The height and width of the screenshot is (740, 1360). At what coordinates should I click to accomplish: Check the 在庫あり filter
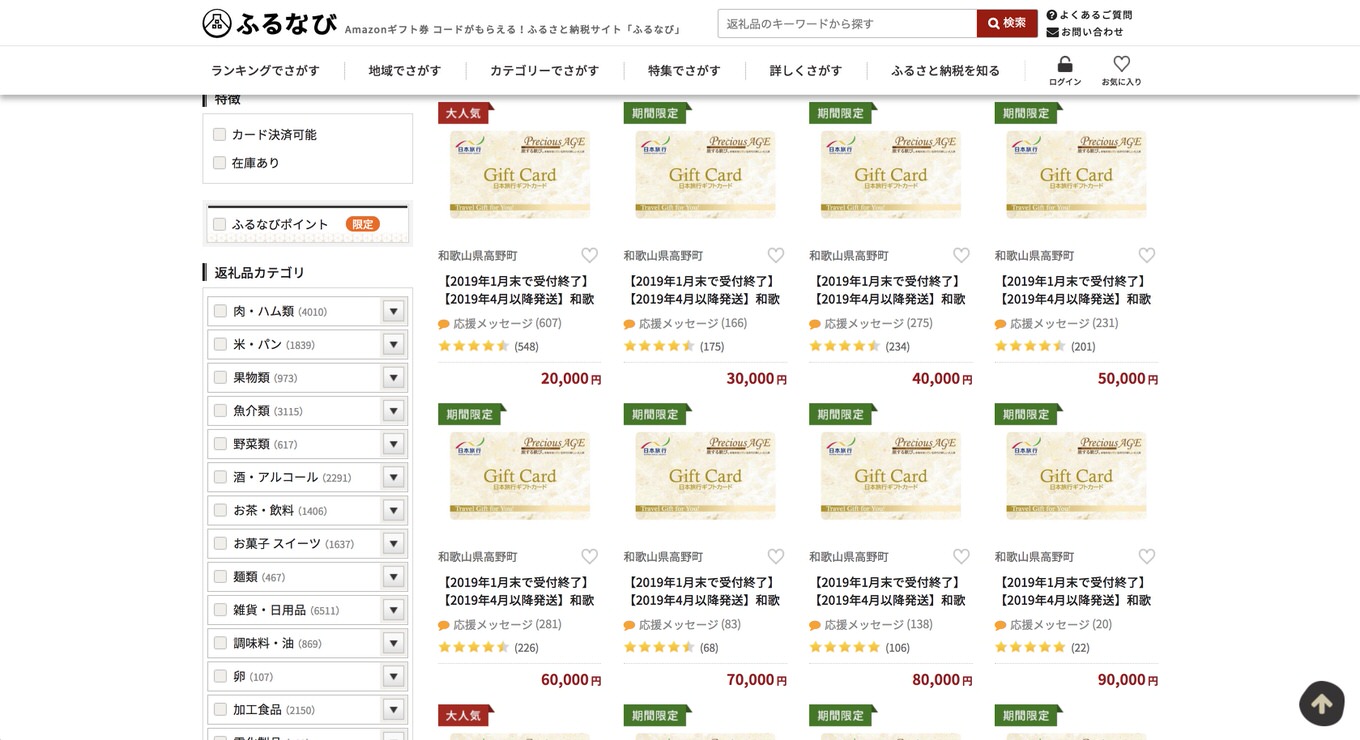click(219, 162)
